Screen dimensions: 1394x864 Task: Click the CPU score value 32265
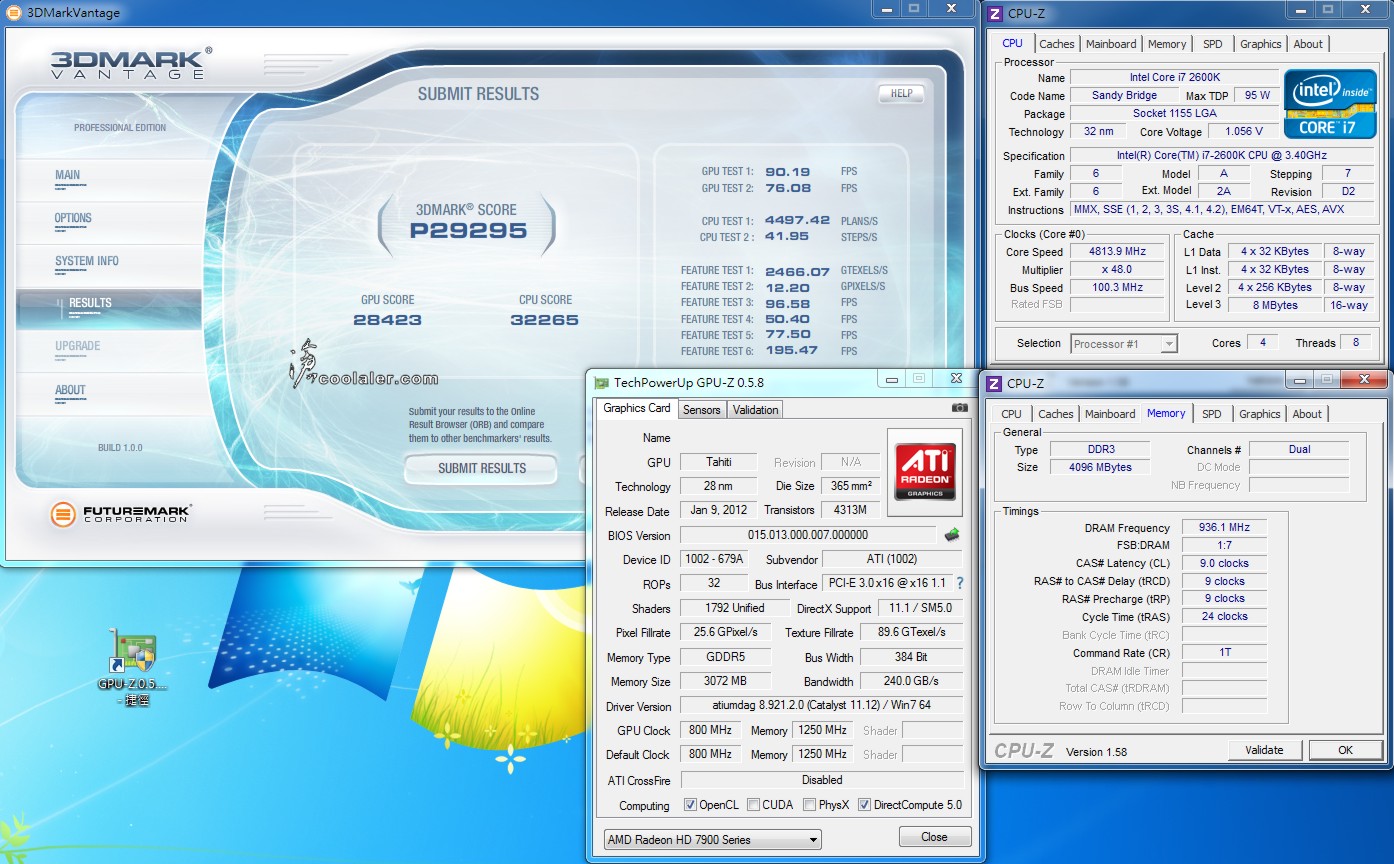[x=544, y=320]
